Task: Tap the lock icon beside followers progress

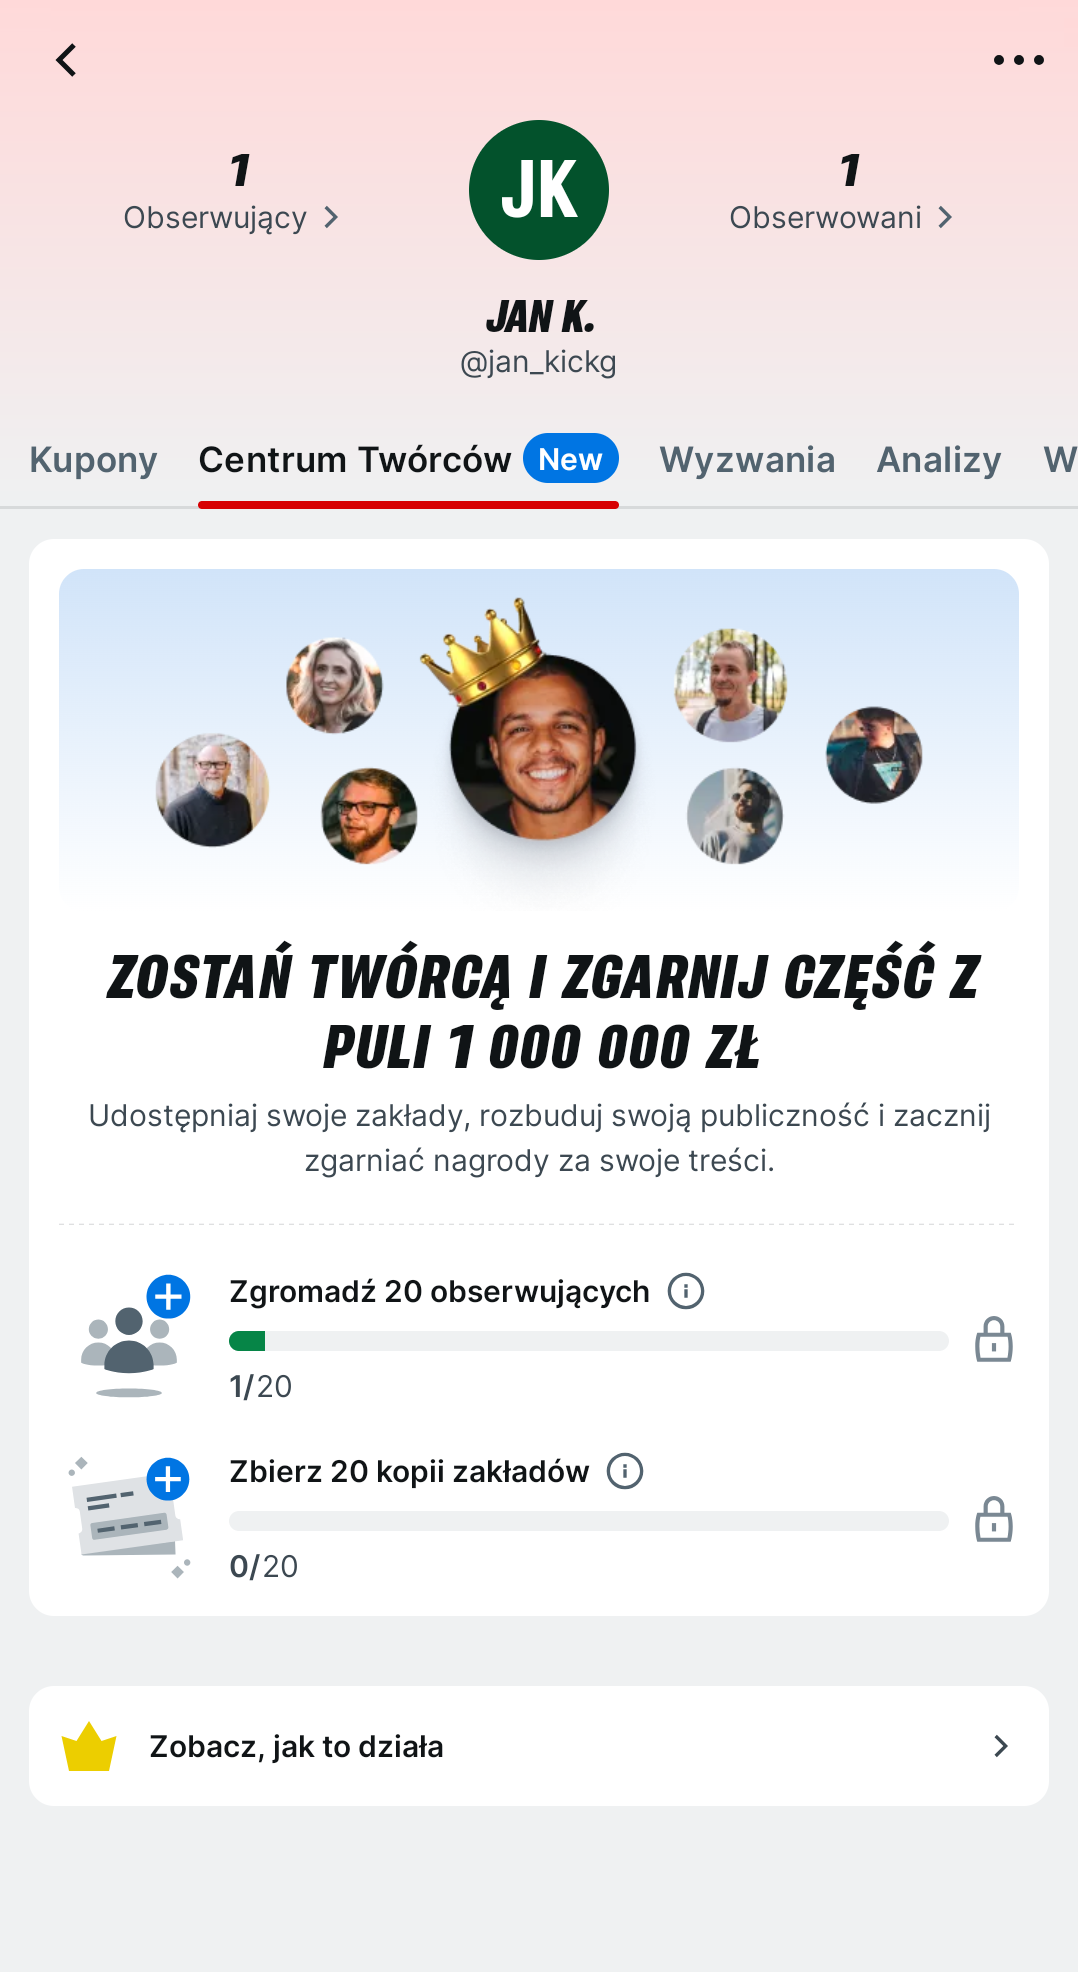Action: tap(994, 1340)
